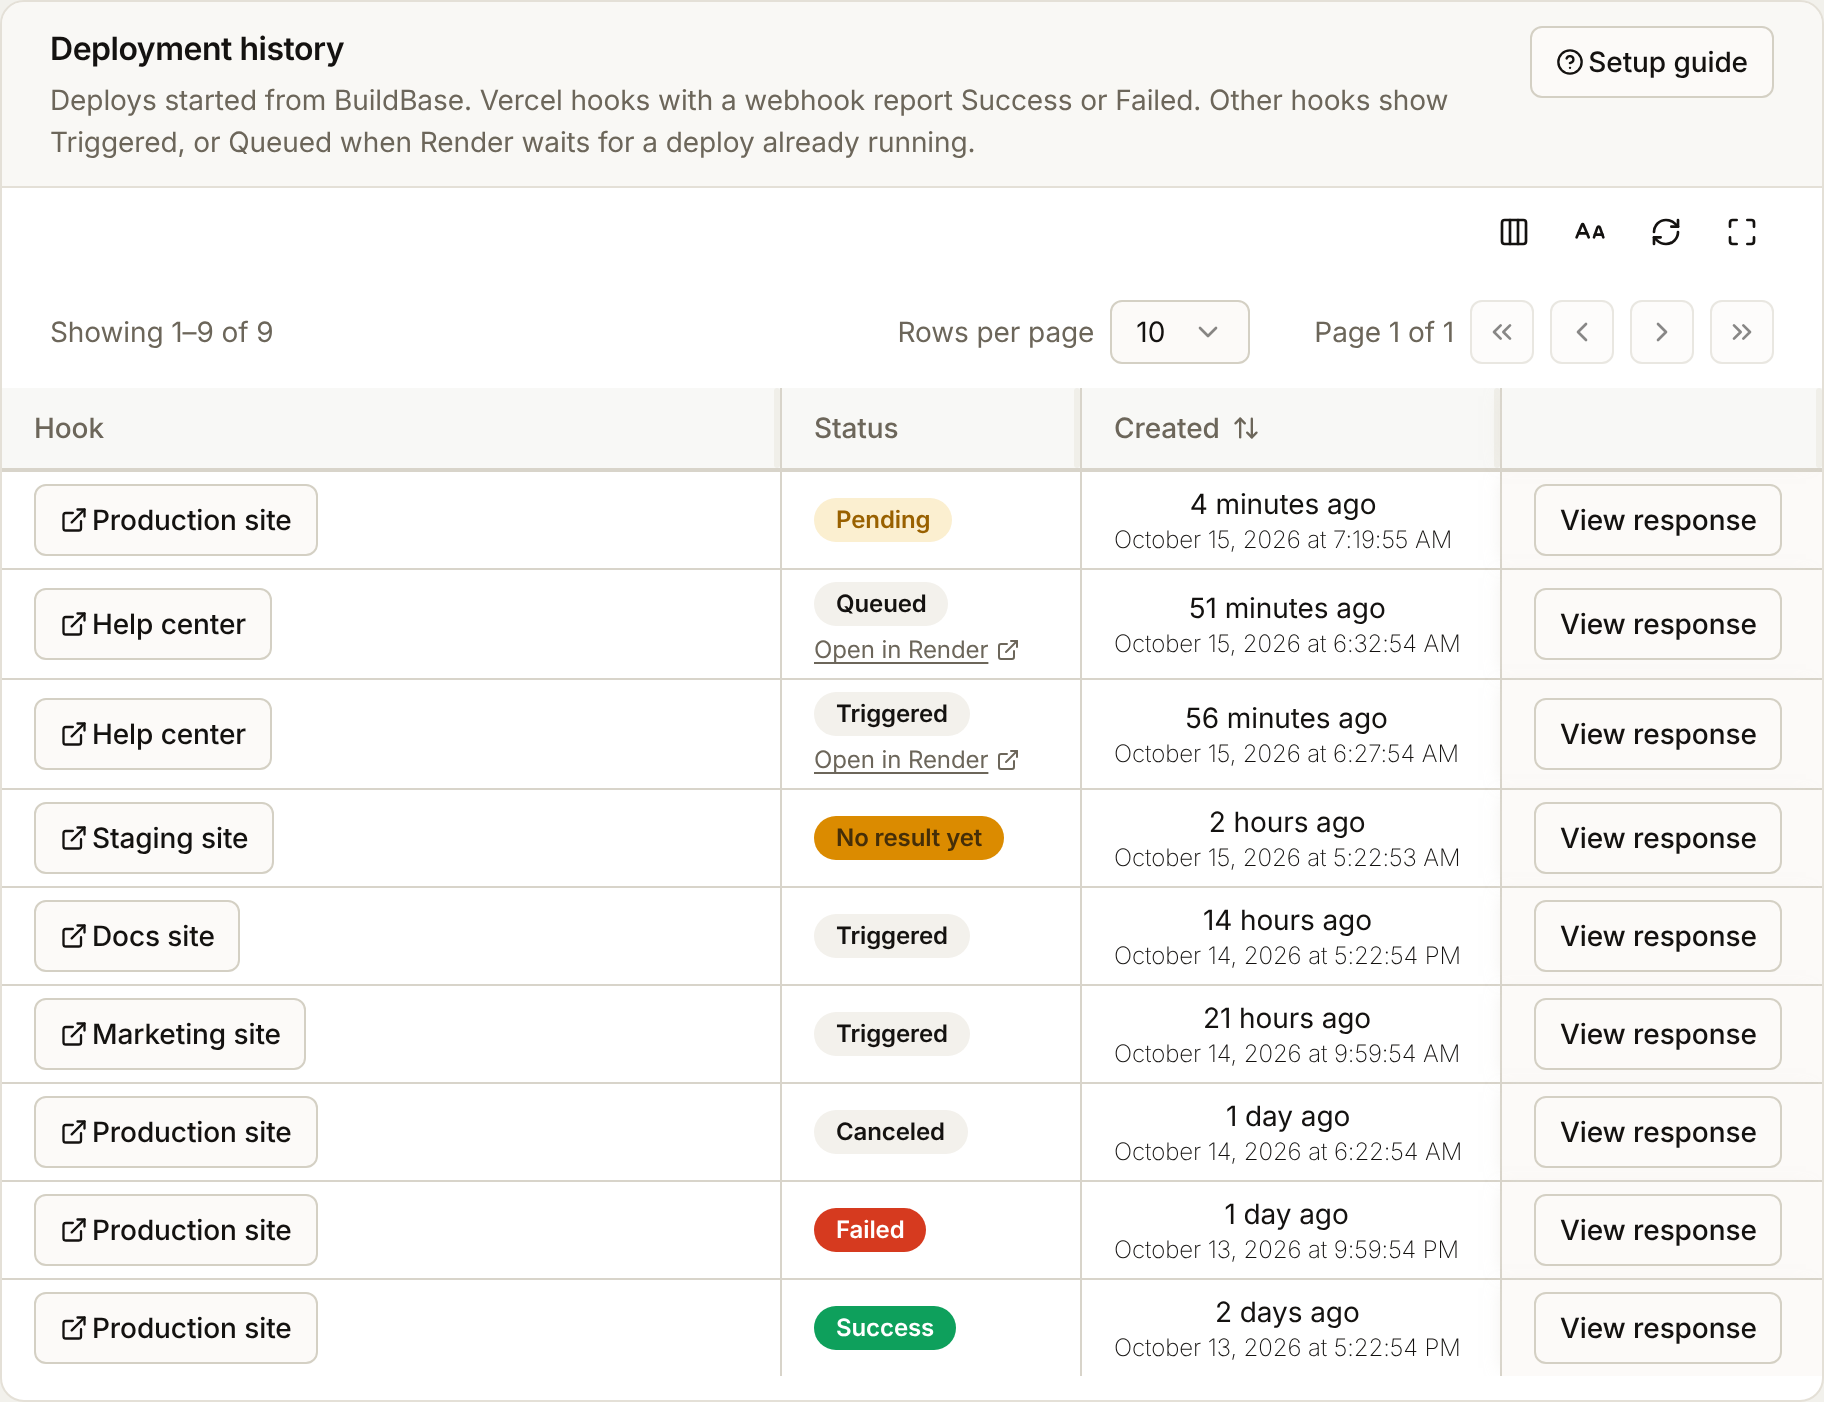Viewport: 1824px width, 1402px height.
Task: View response for the Docs site deploy
Action: pos(1658,936)
